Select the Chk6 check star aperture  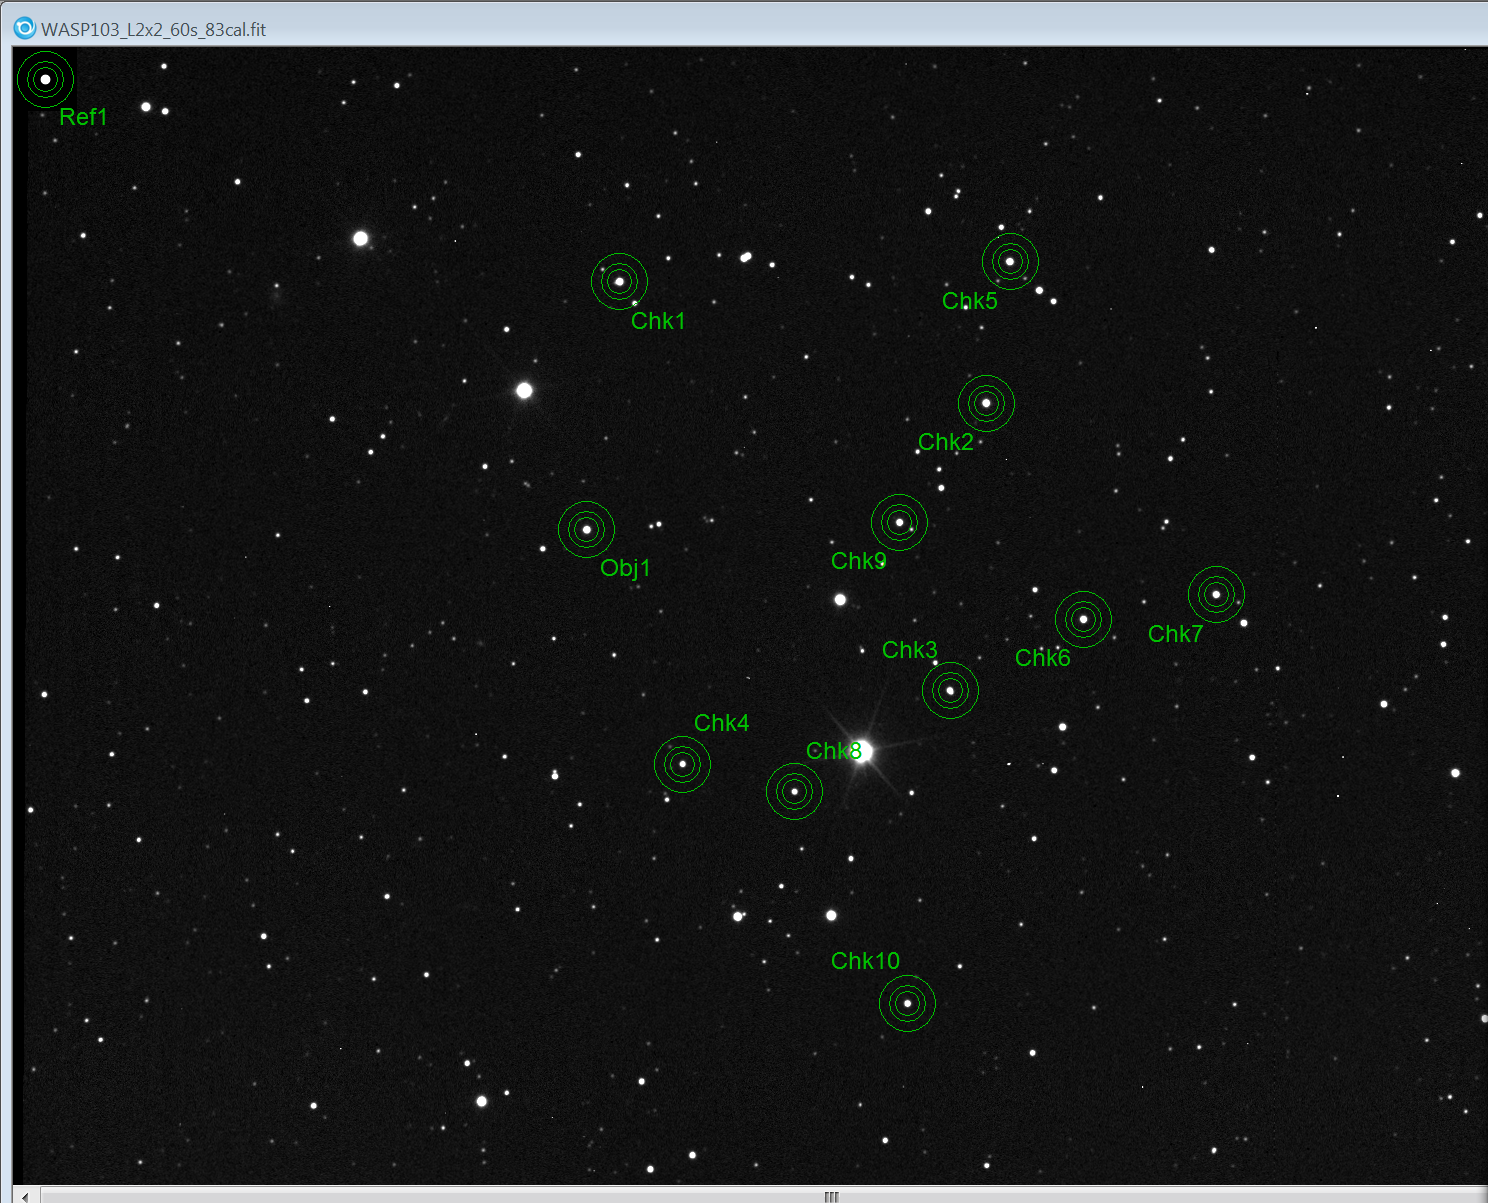coord(1083,619)
